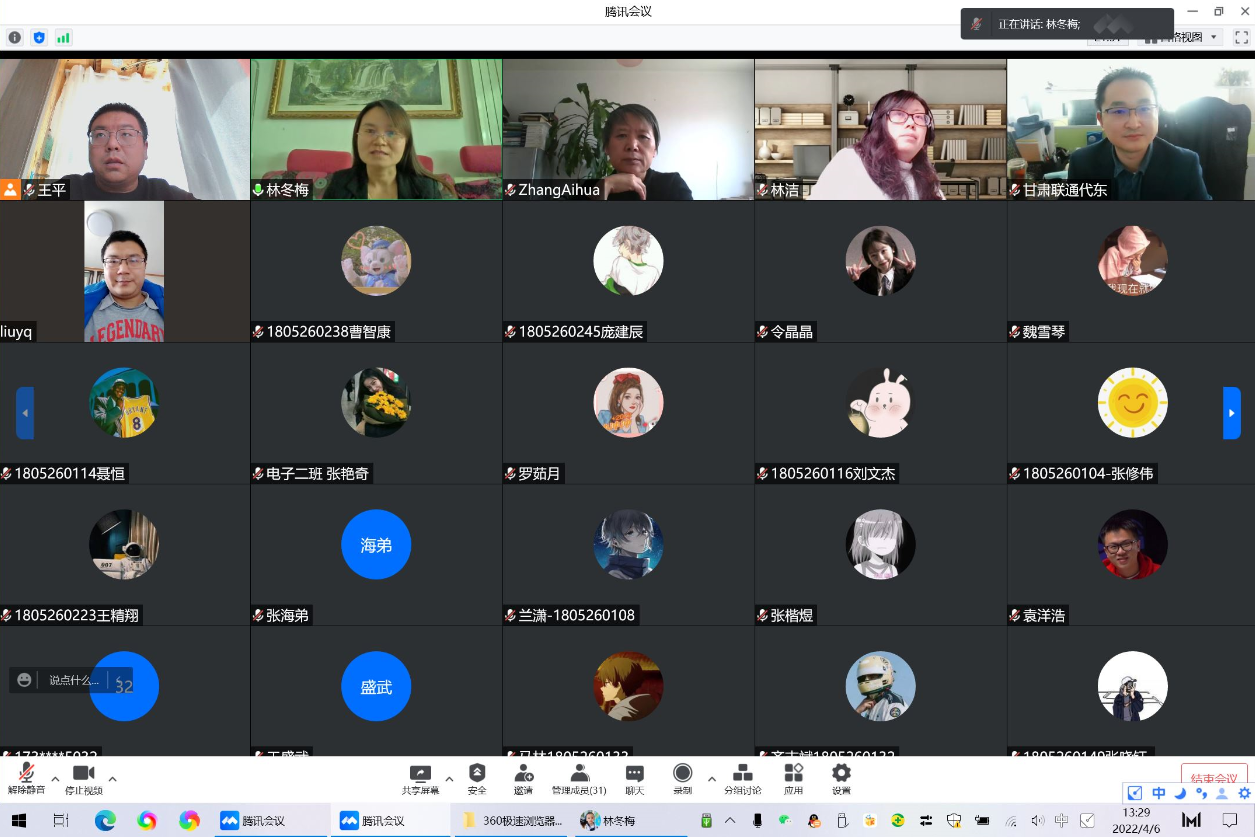Click the 邀请 invite participants icon
The width and height of the screenshot is (1255, 837).
point(523,777)
